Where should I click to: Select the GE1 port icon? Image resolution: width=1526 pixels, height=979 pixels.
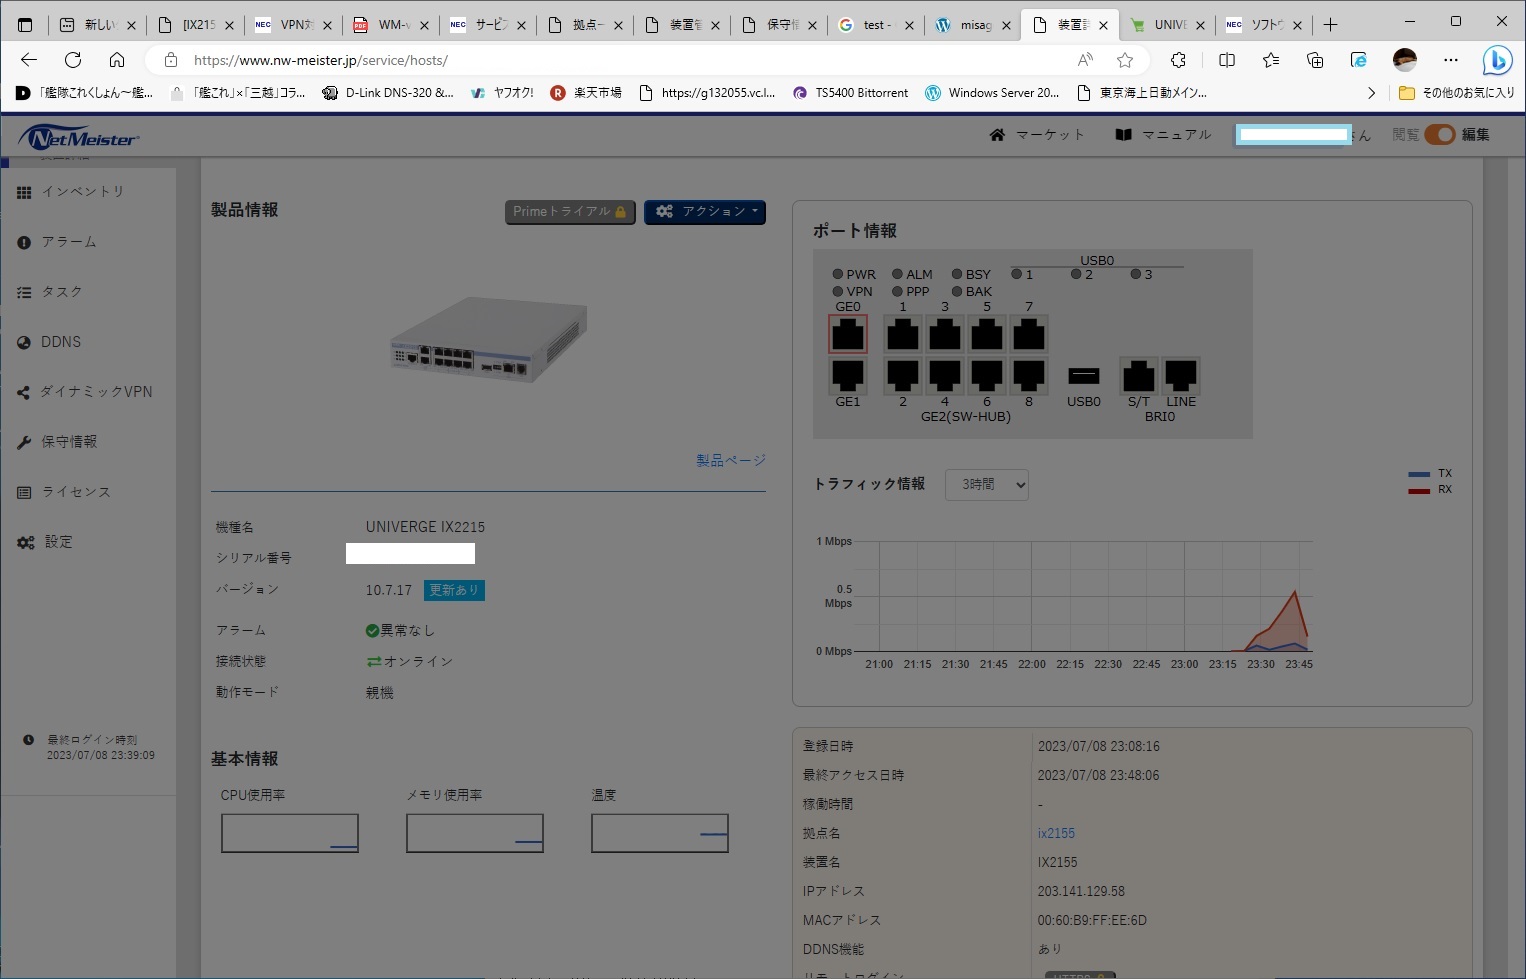(x=847, y=375)
